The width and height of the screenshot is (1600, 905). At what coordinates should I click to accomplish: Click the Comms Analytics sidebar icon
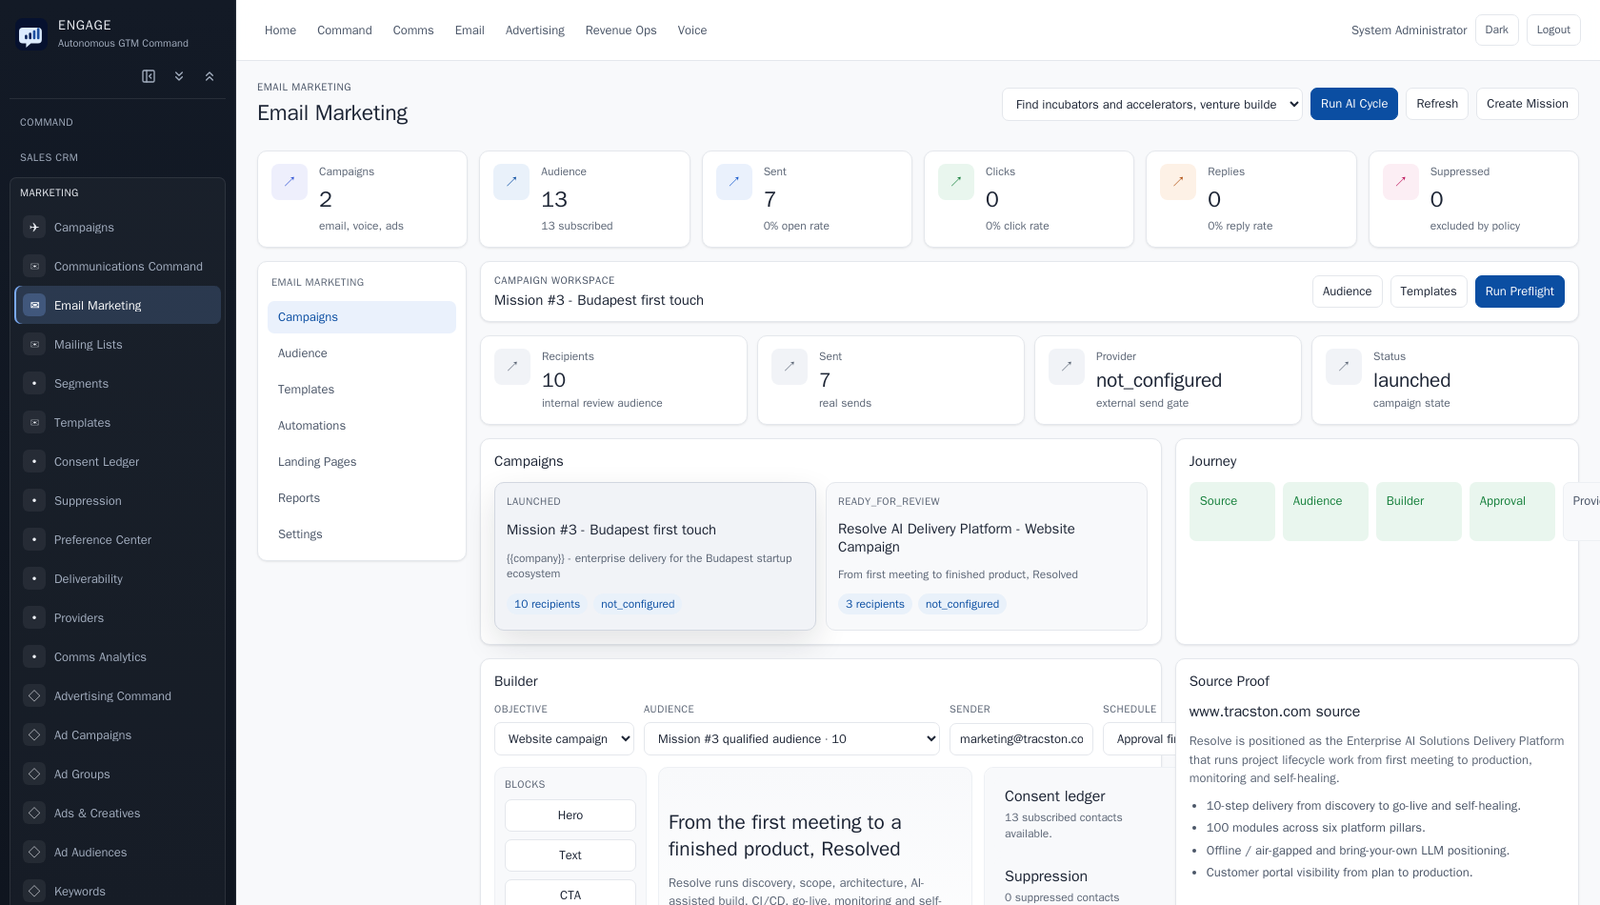point(34,656)
